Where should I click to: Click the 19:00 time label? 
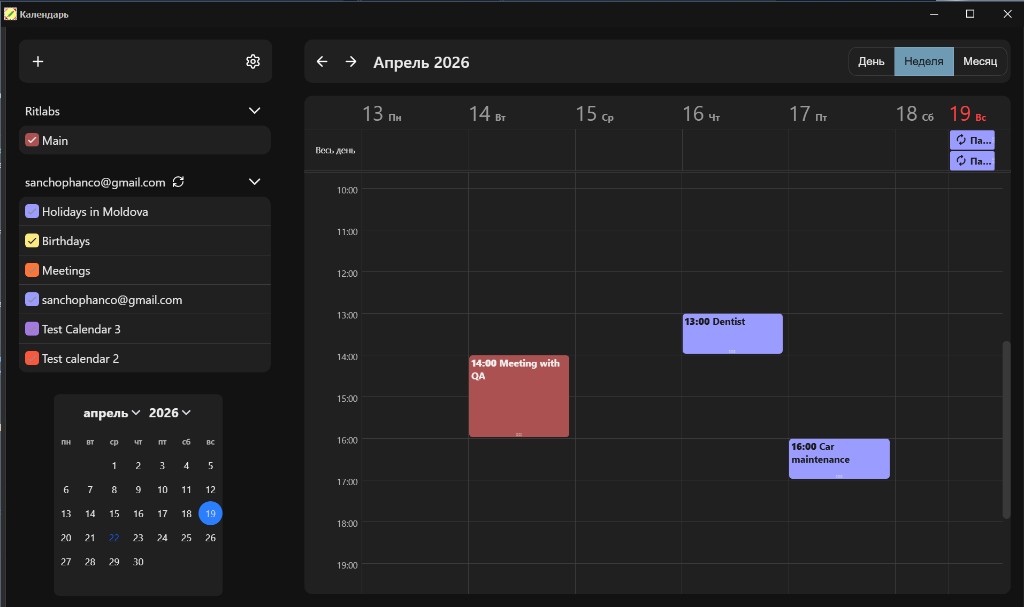click(347, 565)
